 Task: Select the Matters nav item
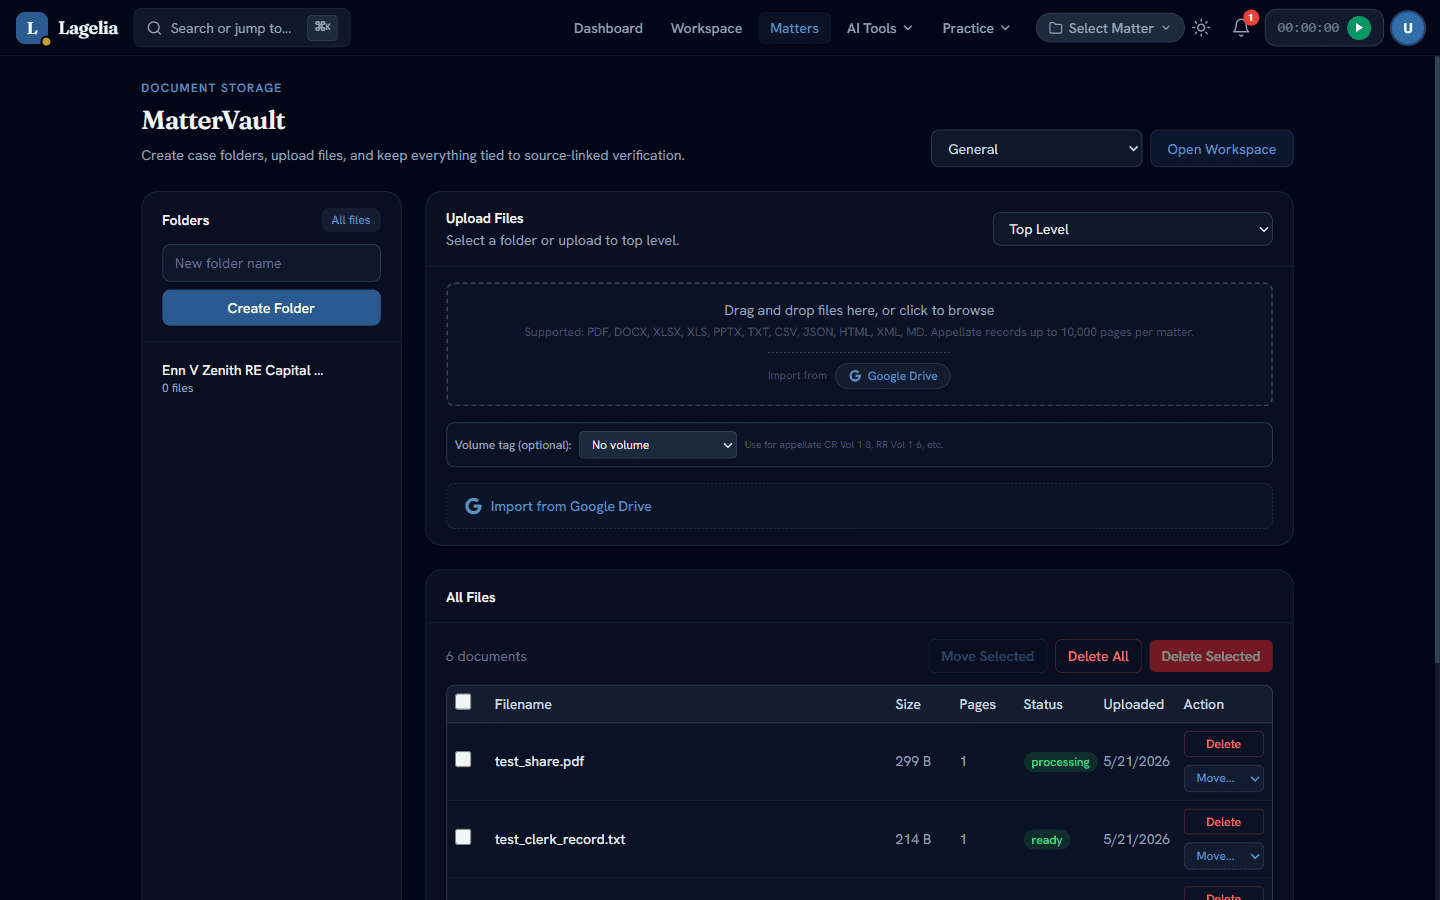[x=794, y=28]
